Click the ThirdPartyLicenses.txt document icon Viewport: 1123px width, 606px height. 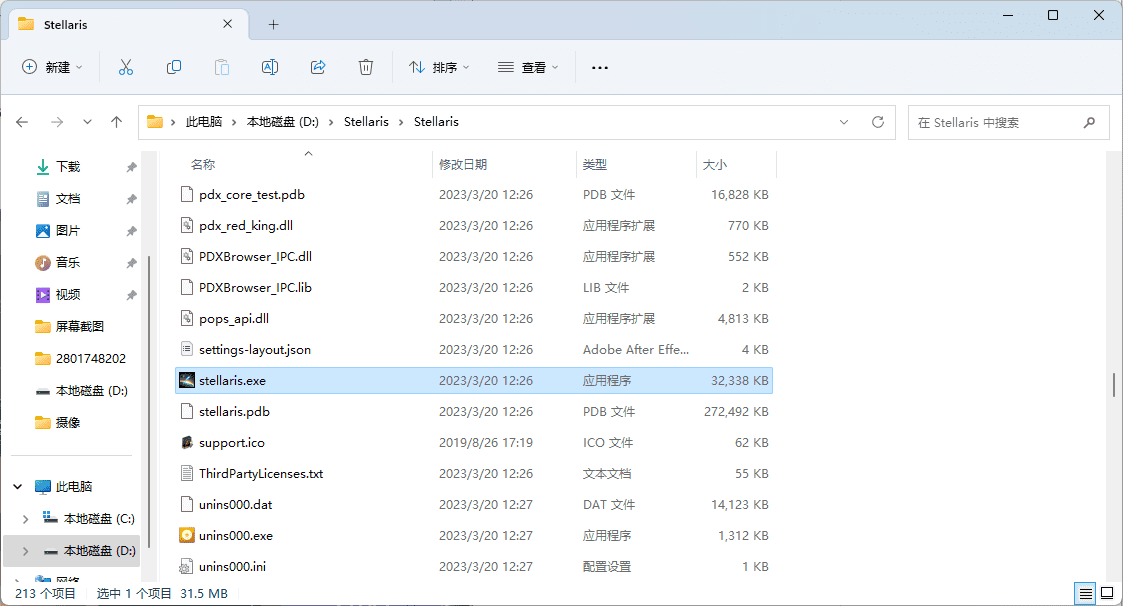(x=187, y=473)
